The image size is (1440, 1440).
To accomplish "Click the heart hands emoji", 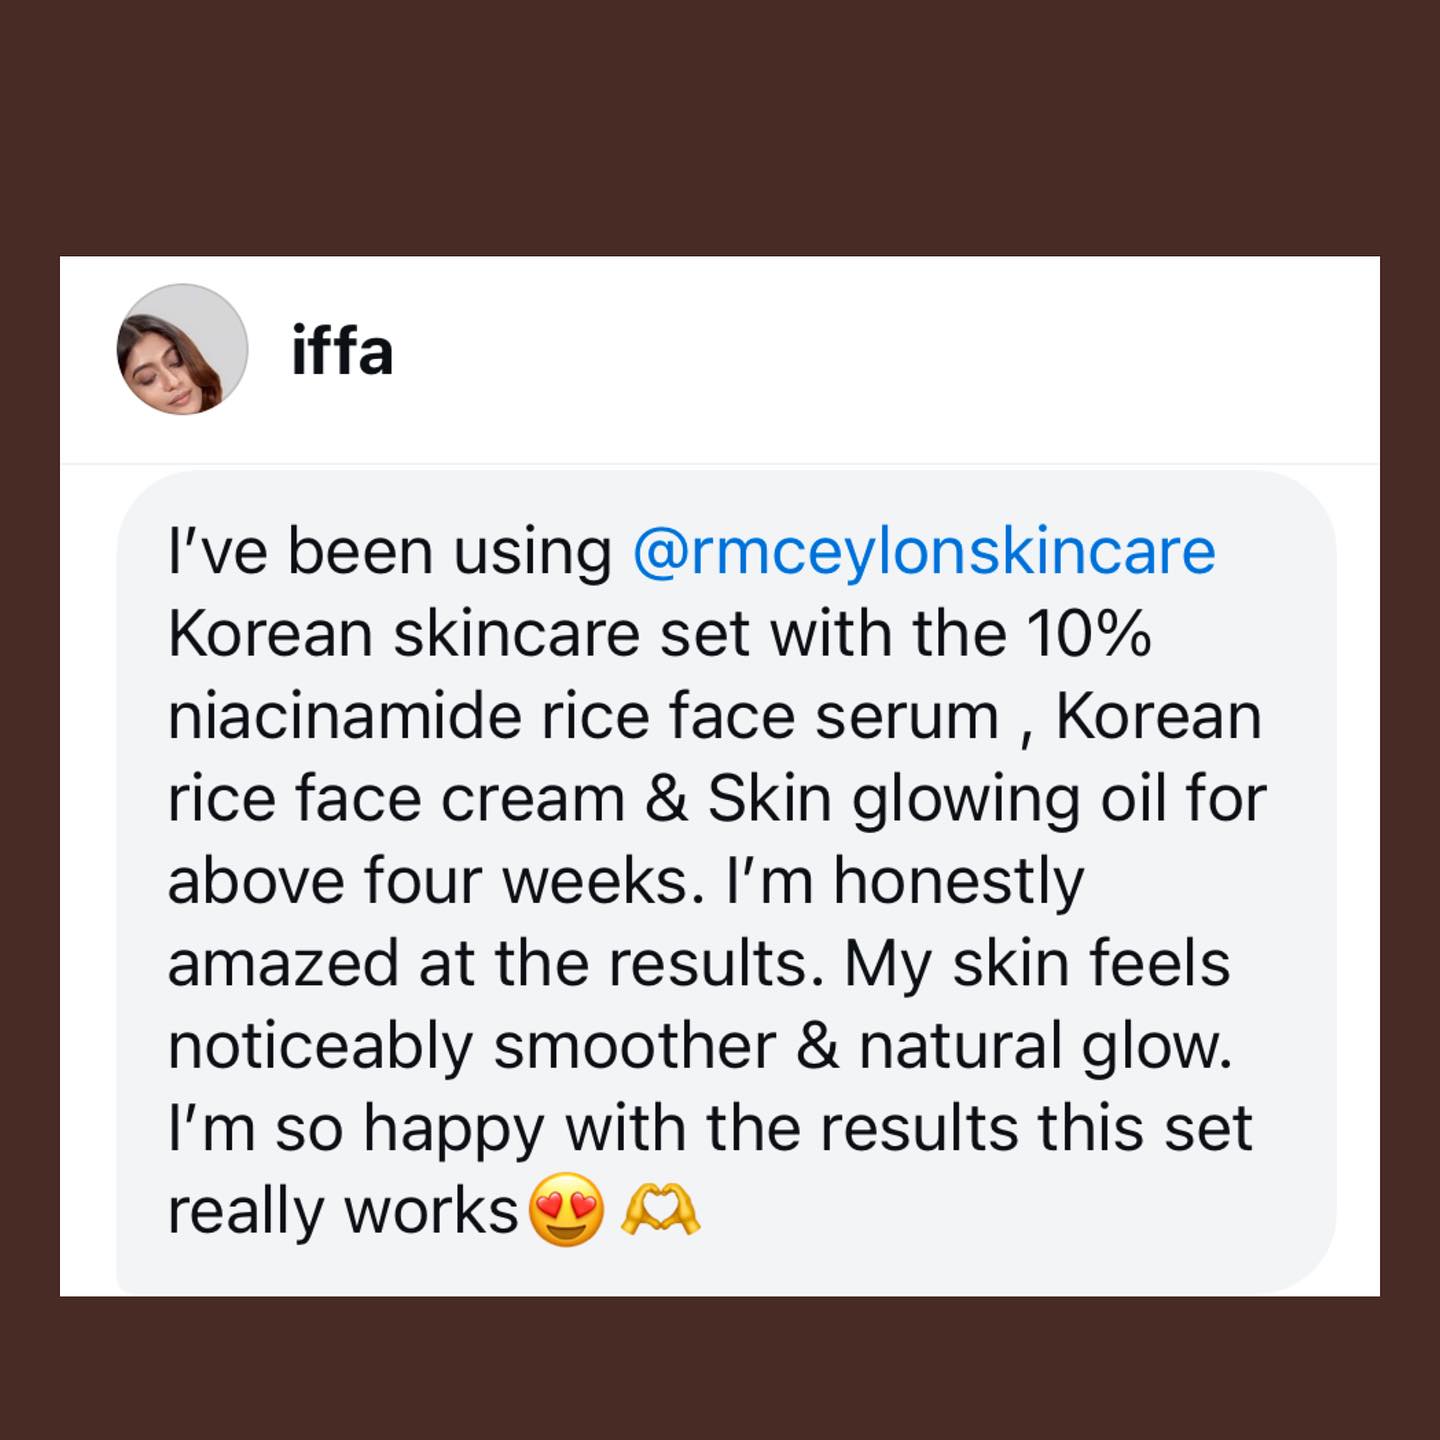I will pos(661,1209).
